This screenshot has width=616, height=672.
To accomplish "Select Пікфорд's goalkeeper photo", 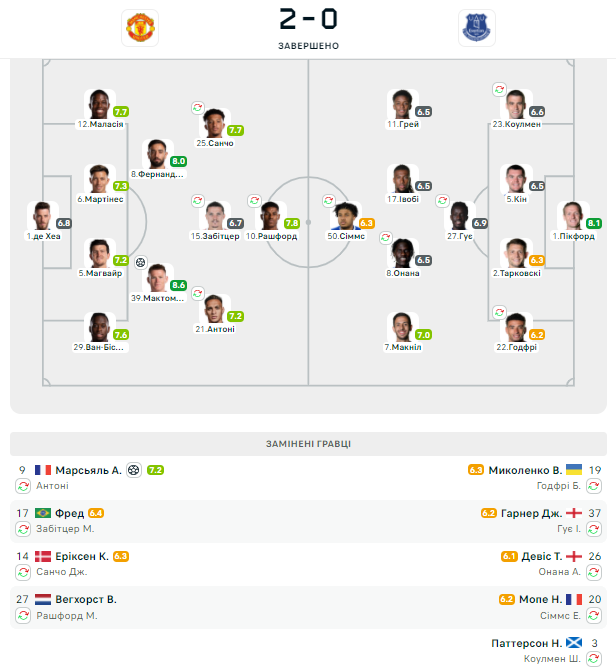I will [573, 216].
